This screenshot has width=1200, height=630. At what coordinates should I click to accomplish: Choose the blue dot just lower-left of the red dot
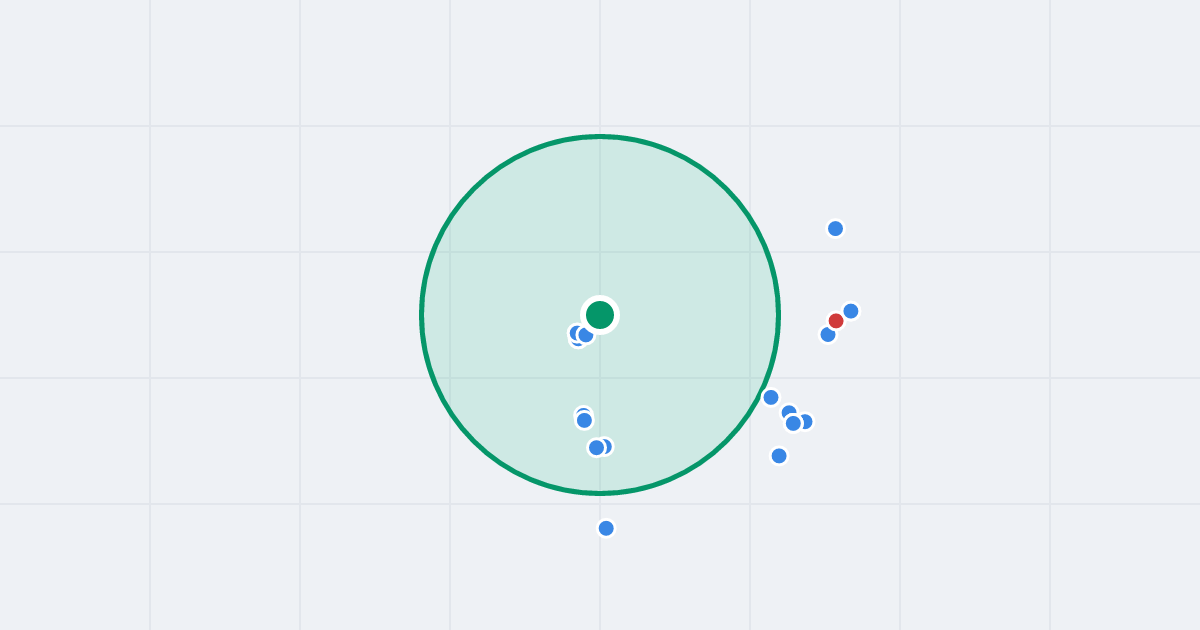click(x=828, y=334)
